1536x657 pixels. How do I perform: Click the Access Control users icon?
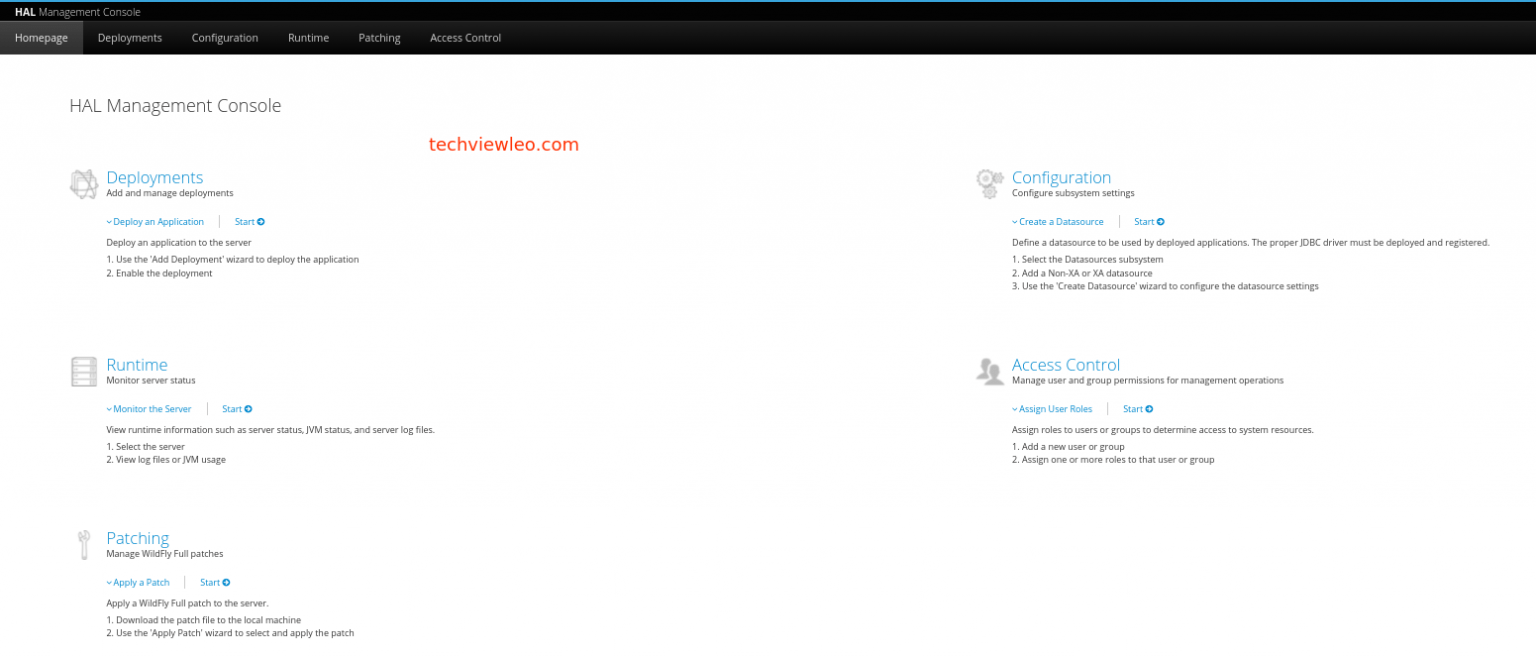[989, 371]
